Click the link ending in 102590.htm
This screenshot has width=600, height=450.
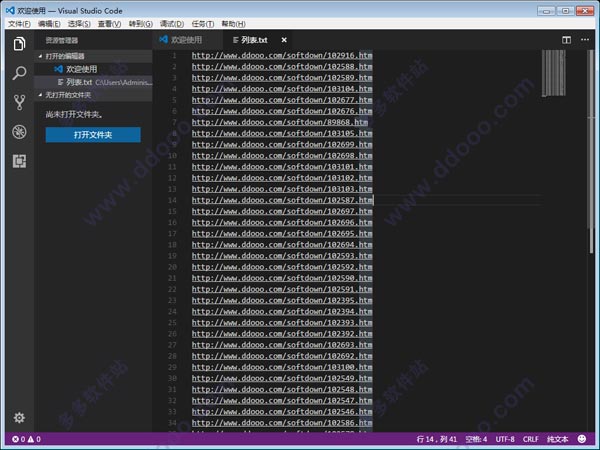click(282, 278)
